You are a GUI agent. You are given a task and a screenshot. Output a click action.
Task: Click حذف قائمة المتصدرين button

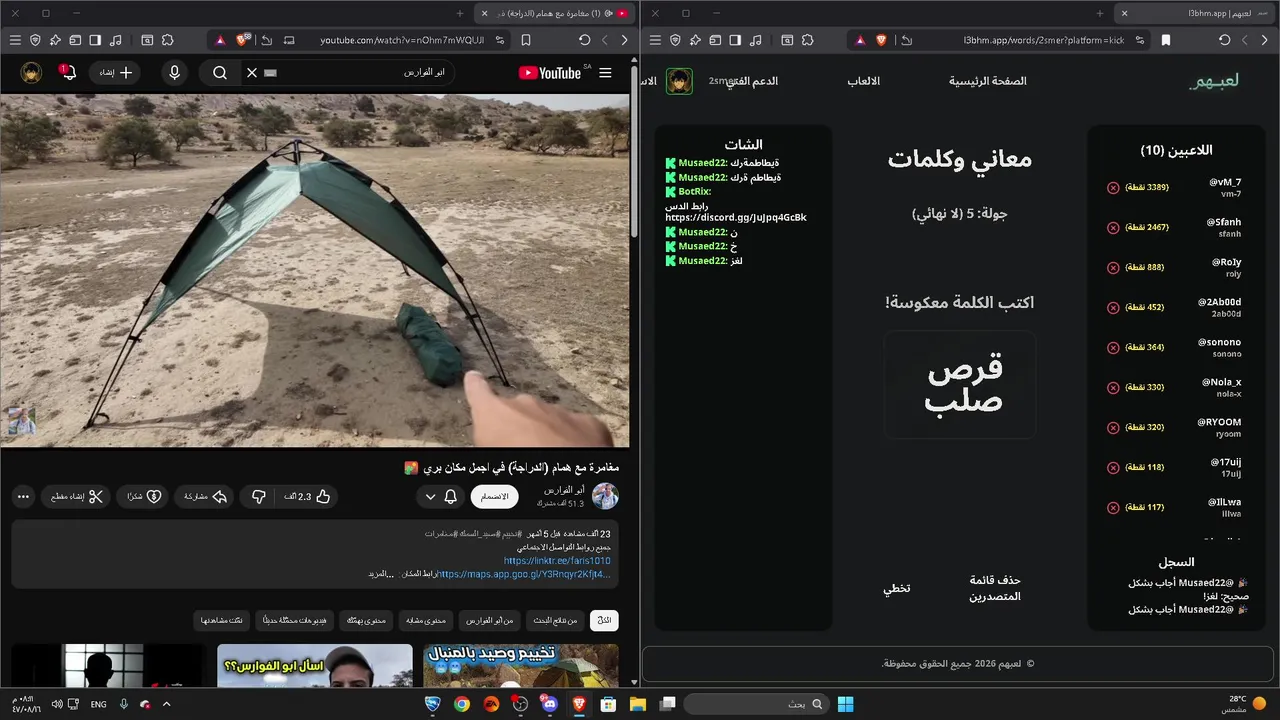coord(995,588)
